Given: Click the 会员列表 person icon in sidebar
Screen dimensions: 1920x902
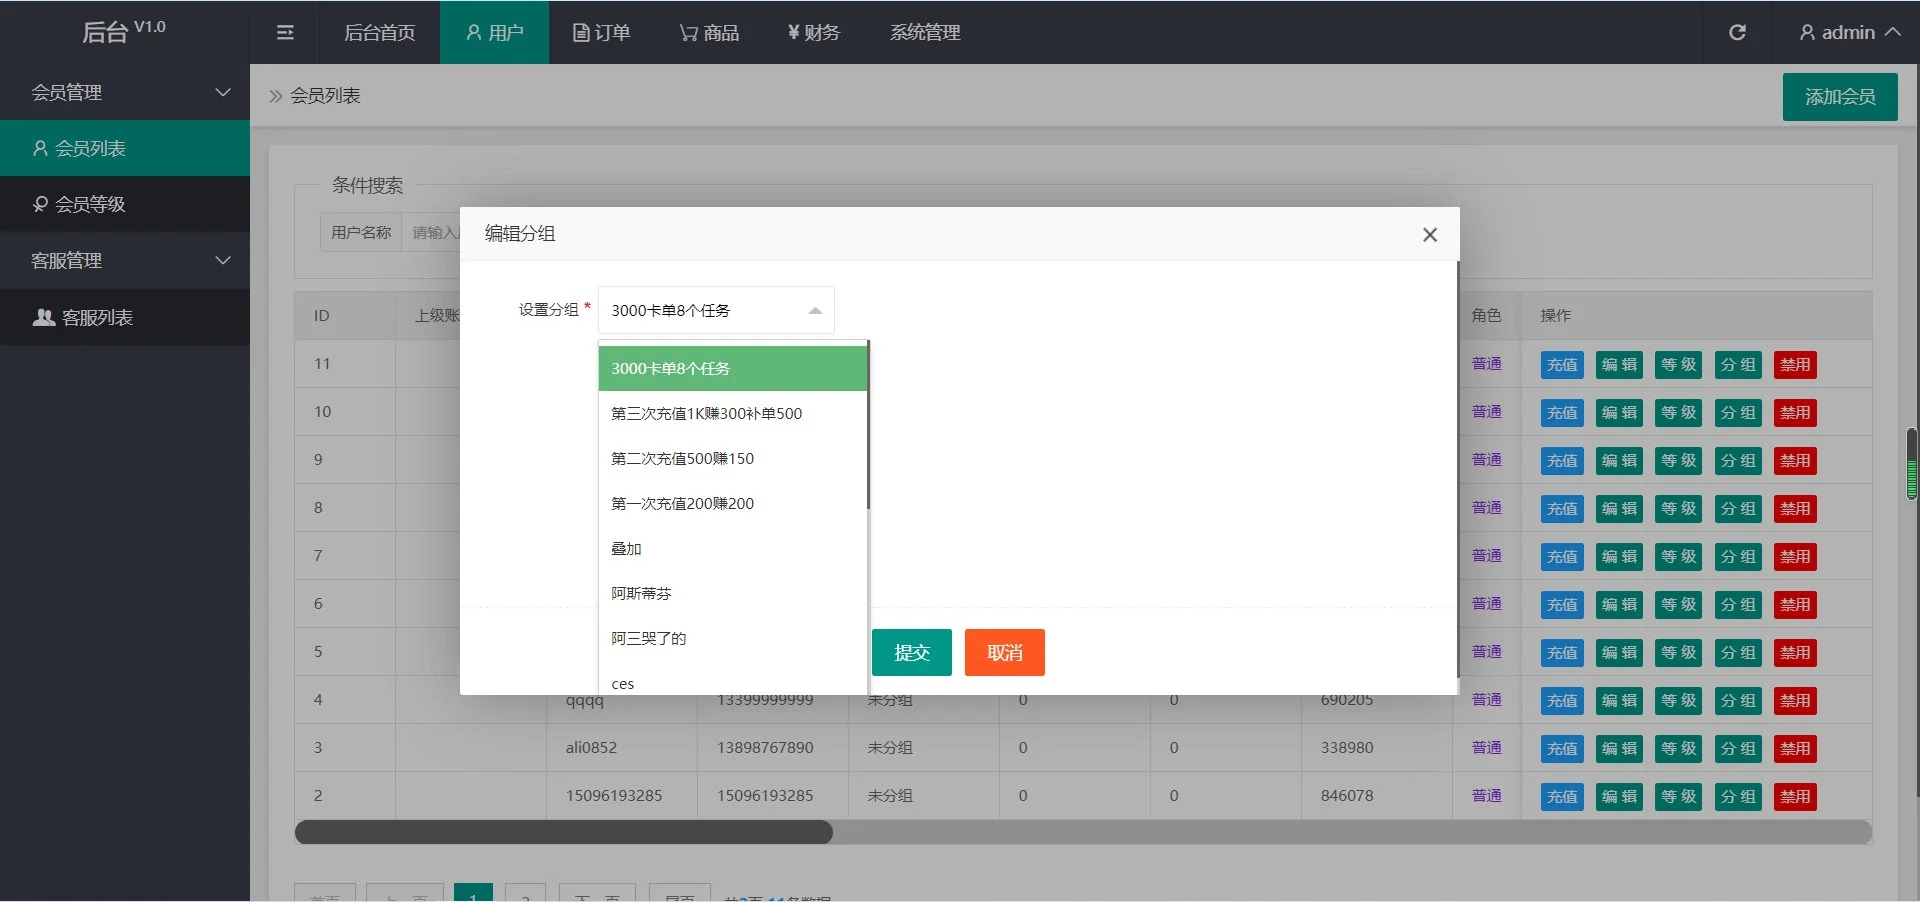Looking at the screenshot, I should (40, 148).
